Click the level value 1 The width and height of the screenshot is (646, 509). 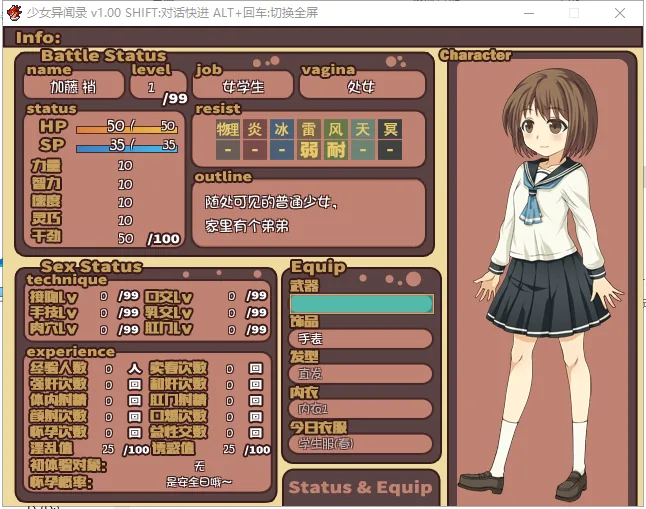point(151,87)
